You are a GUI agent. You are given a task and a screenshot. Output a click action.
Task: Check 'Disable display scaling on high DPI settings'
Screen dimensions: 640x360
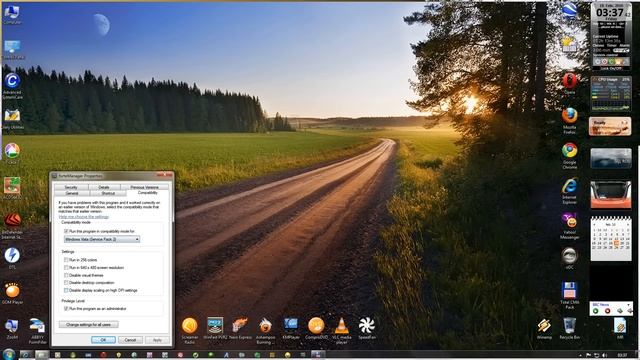[x=66, y=290]
